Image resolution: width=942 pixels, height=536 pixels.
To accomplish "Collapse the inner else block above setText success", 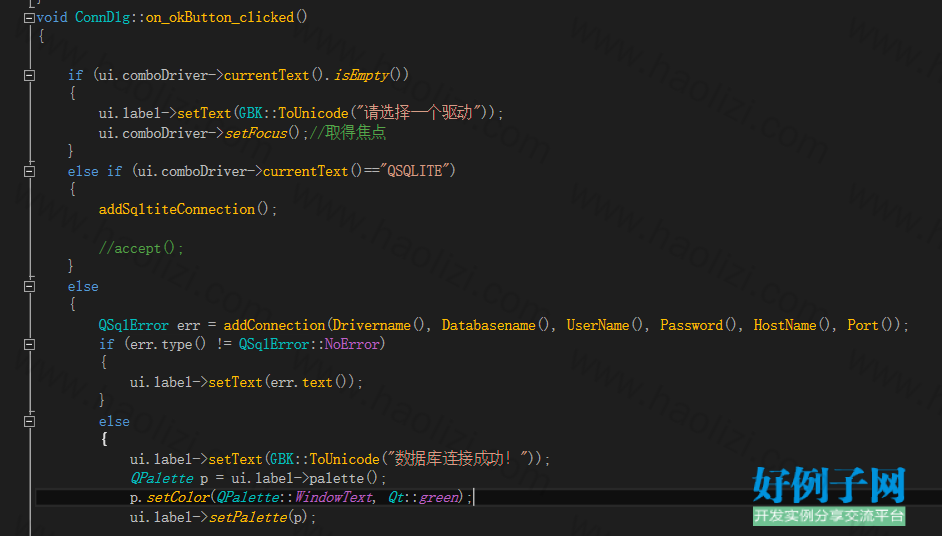I will [x=29, y=422].
